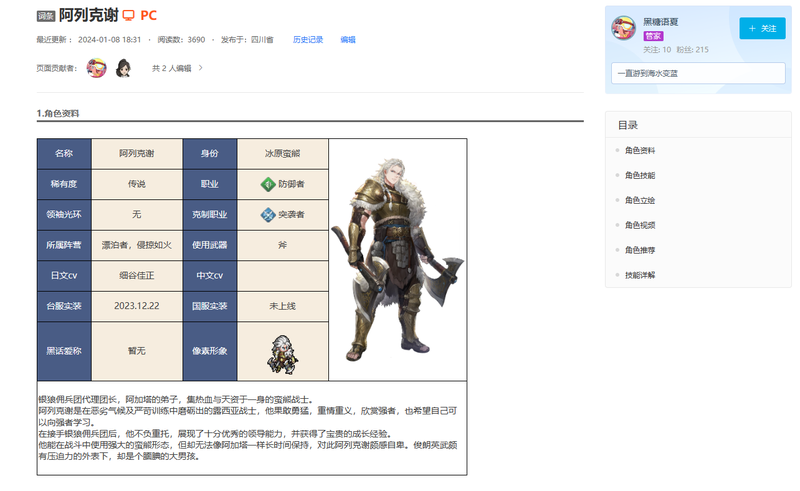This screenshot has width=800, height=491.
Task: Click the large character artwork of 阿列克谢
Action: click(396, 258)
